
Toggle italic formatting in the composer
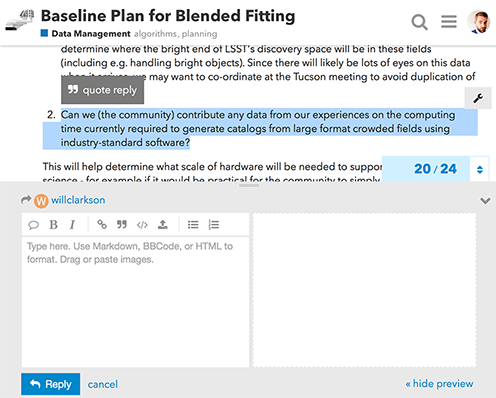coord(72,225)
